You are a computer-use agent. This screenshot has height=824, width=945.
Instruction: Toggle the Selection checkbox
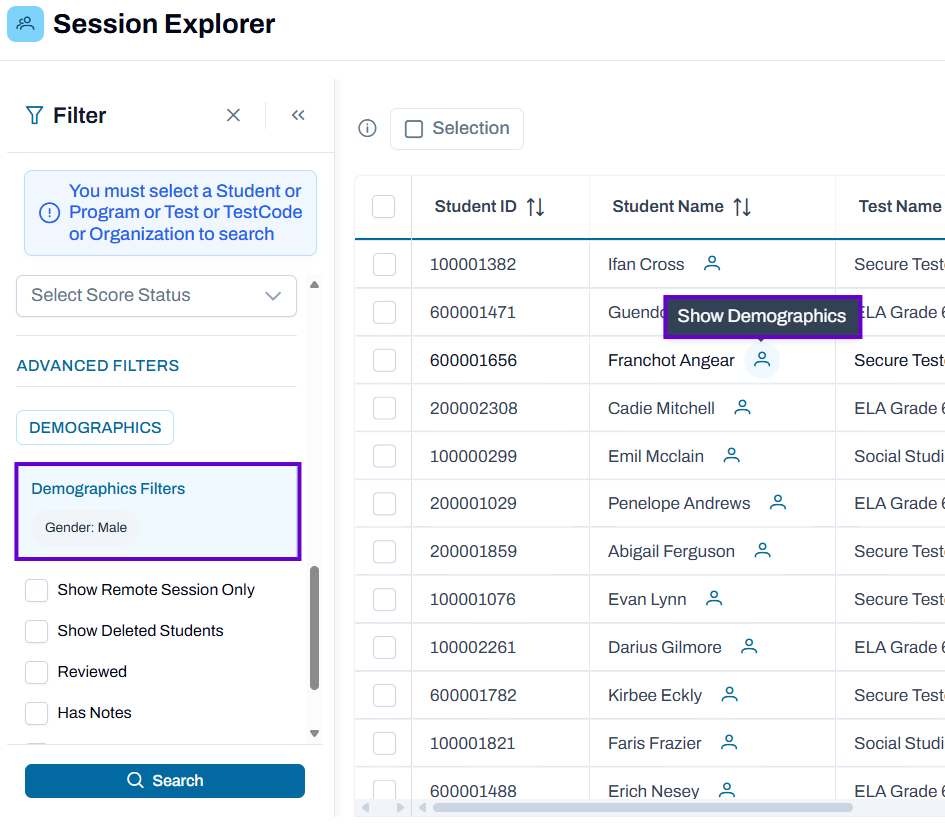(413, 129)
